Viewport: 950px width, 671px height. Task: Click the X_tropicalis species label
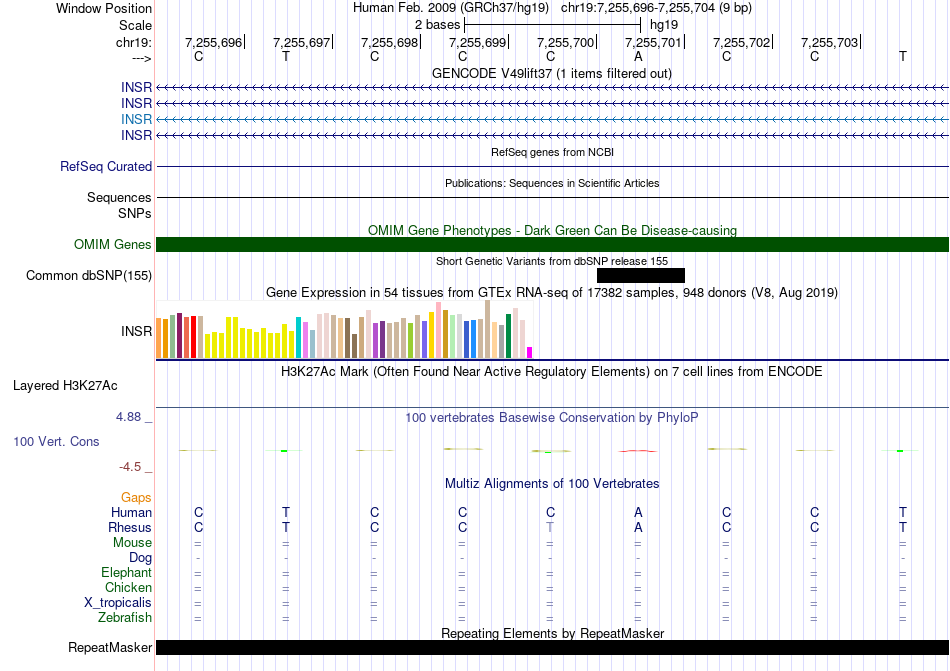(118, 603)
